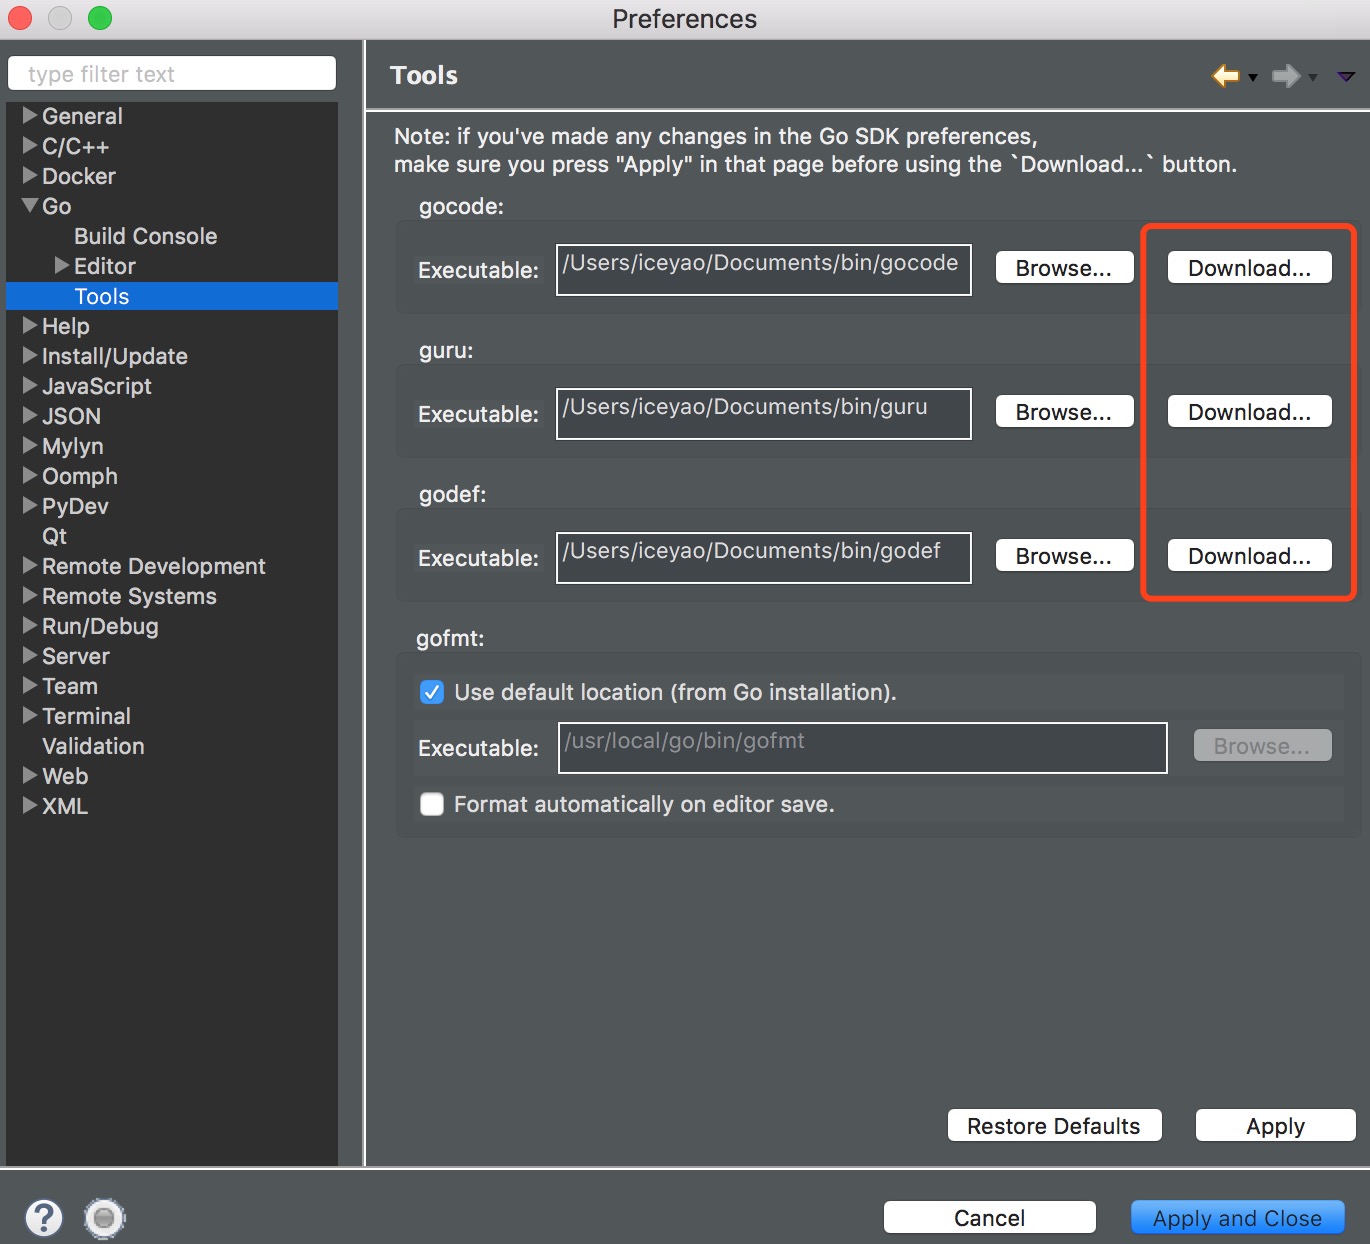
Task: Open the Validation preferences page
Action: (93, 746)
